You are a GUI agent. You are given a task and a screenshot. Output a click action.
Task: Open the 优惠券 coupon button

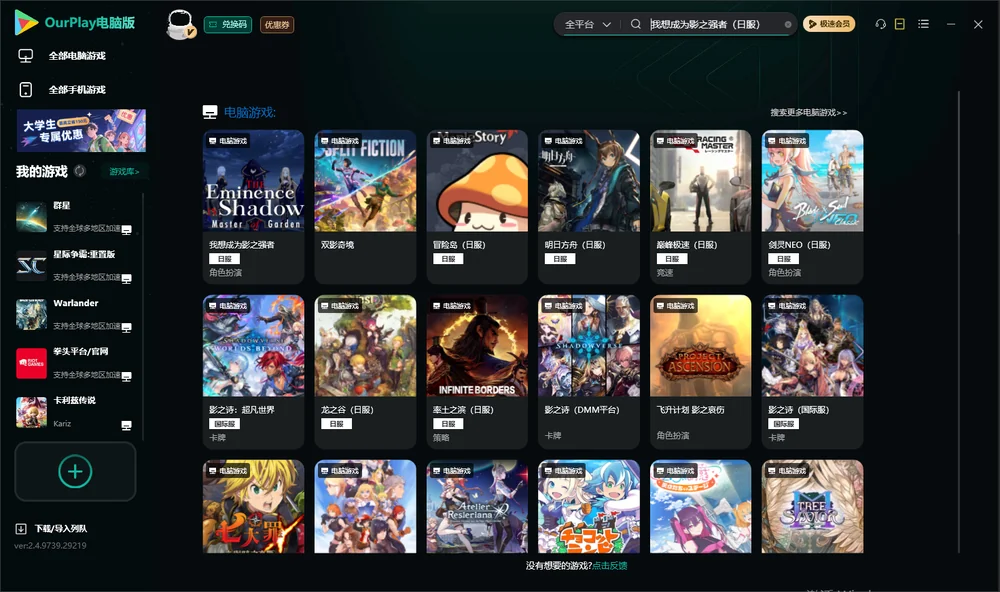click(277, 25)
